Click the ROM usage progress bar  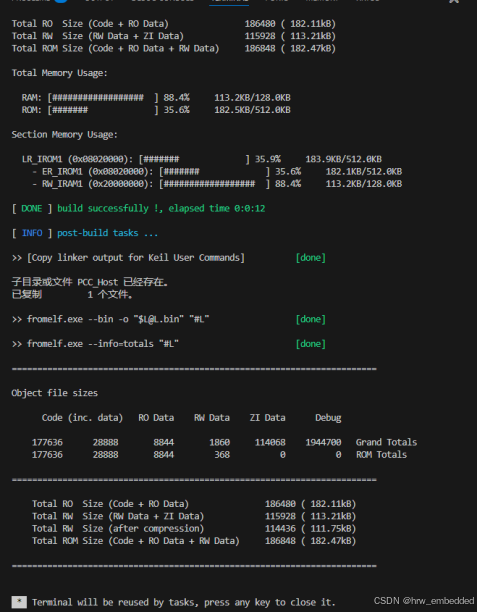pyautogui.click(x=103, y=110)
